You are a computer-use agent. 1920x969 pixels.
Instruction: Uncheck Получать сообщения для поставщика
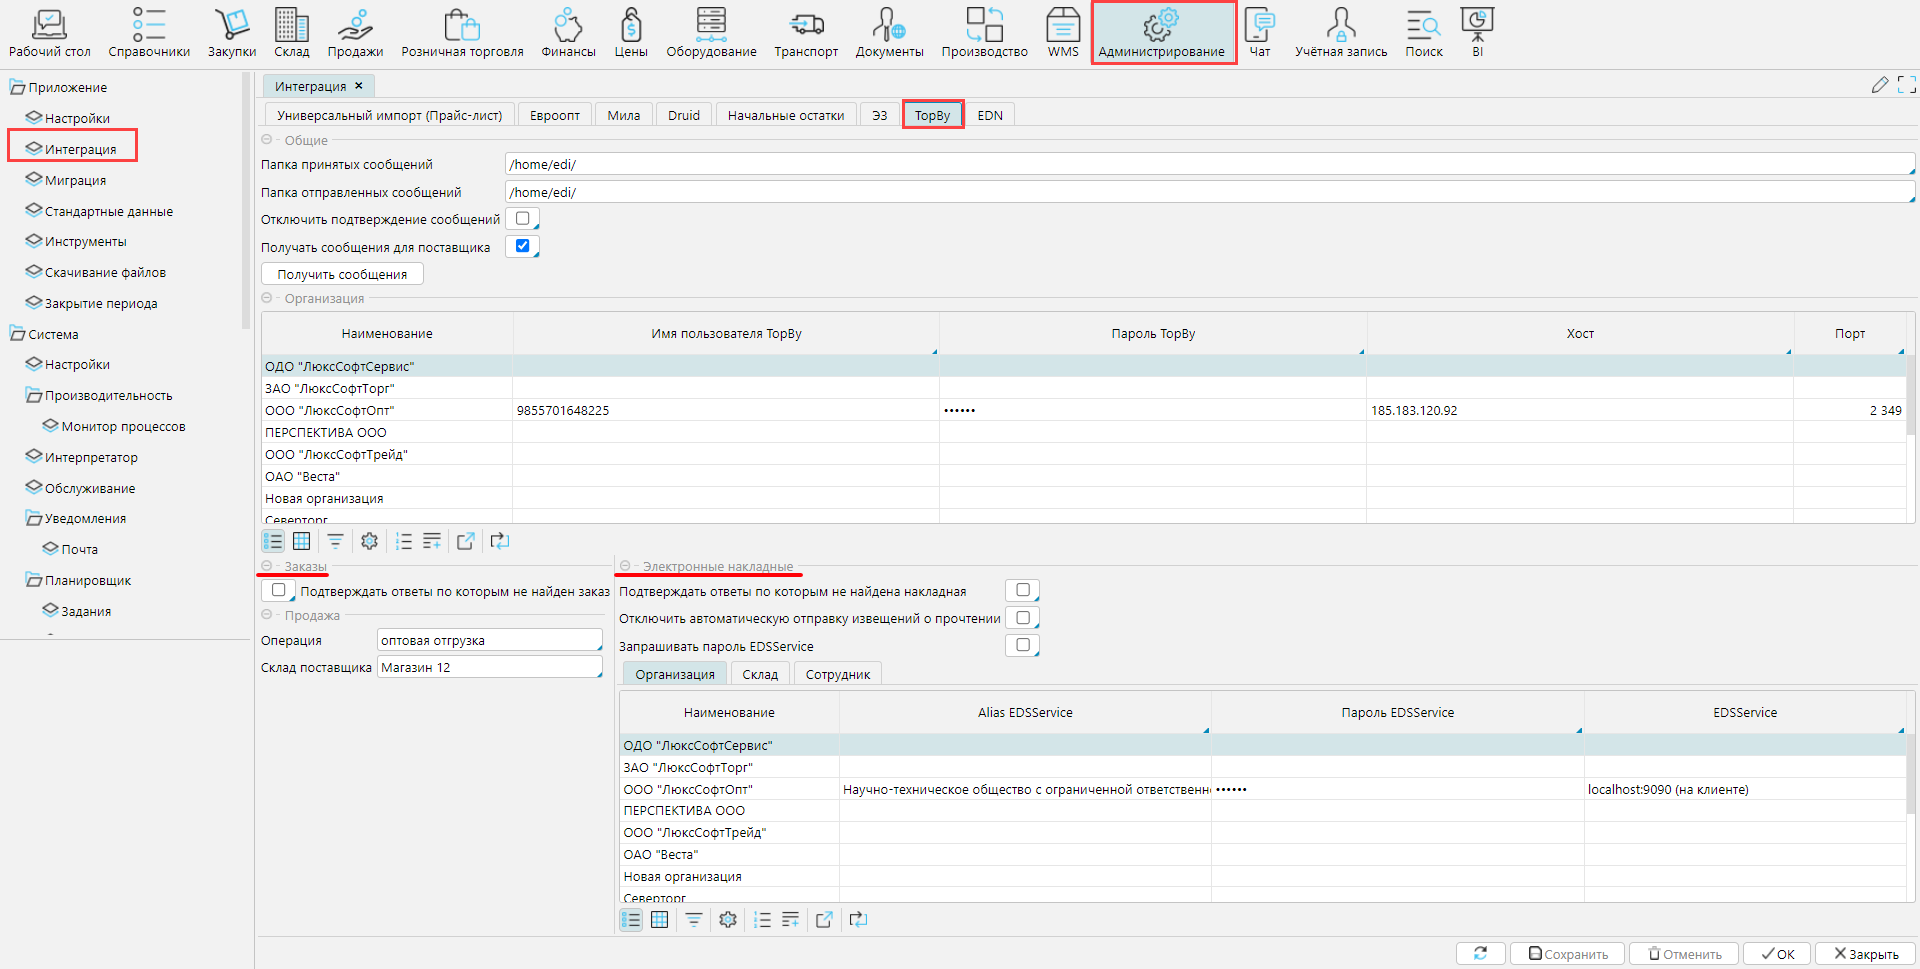pos(522,246)
